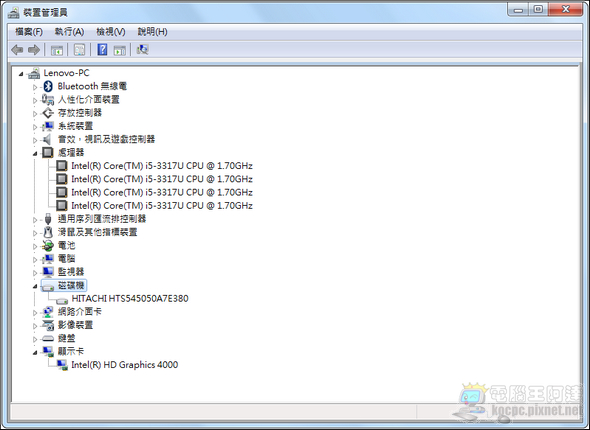Viewport: 590px width, 430px height.
Task: Click the 鍵盤 keyboard category icon
Action: [x=48, y=339]
